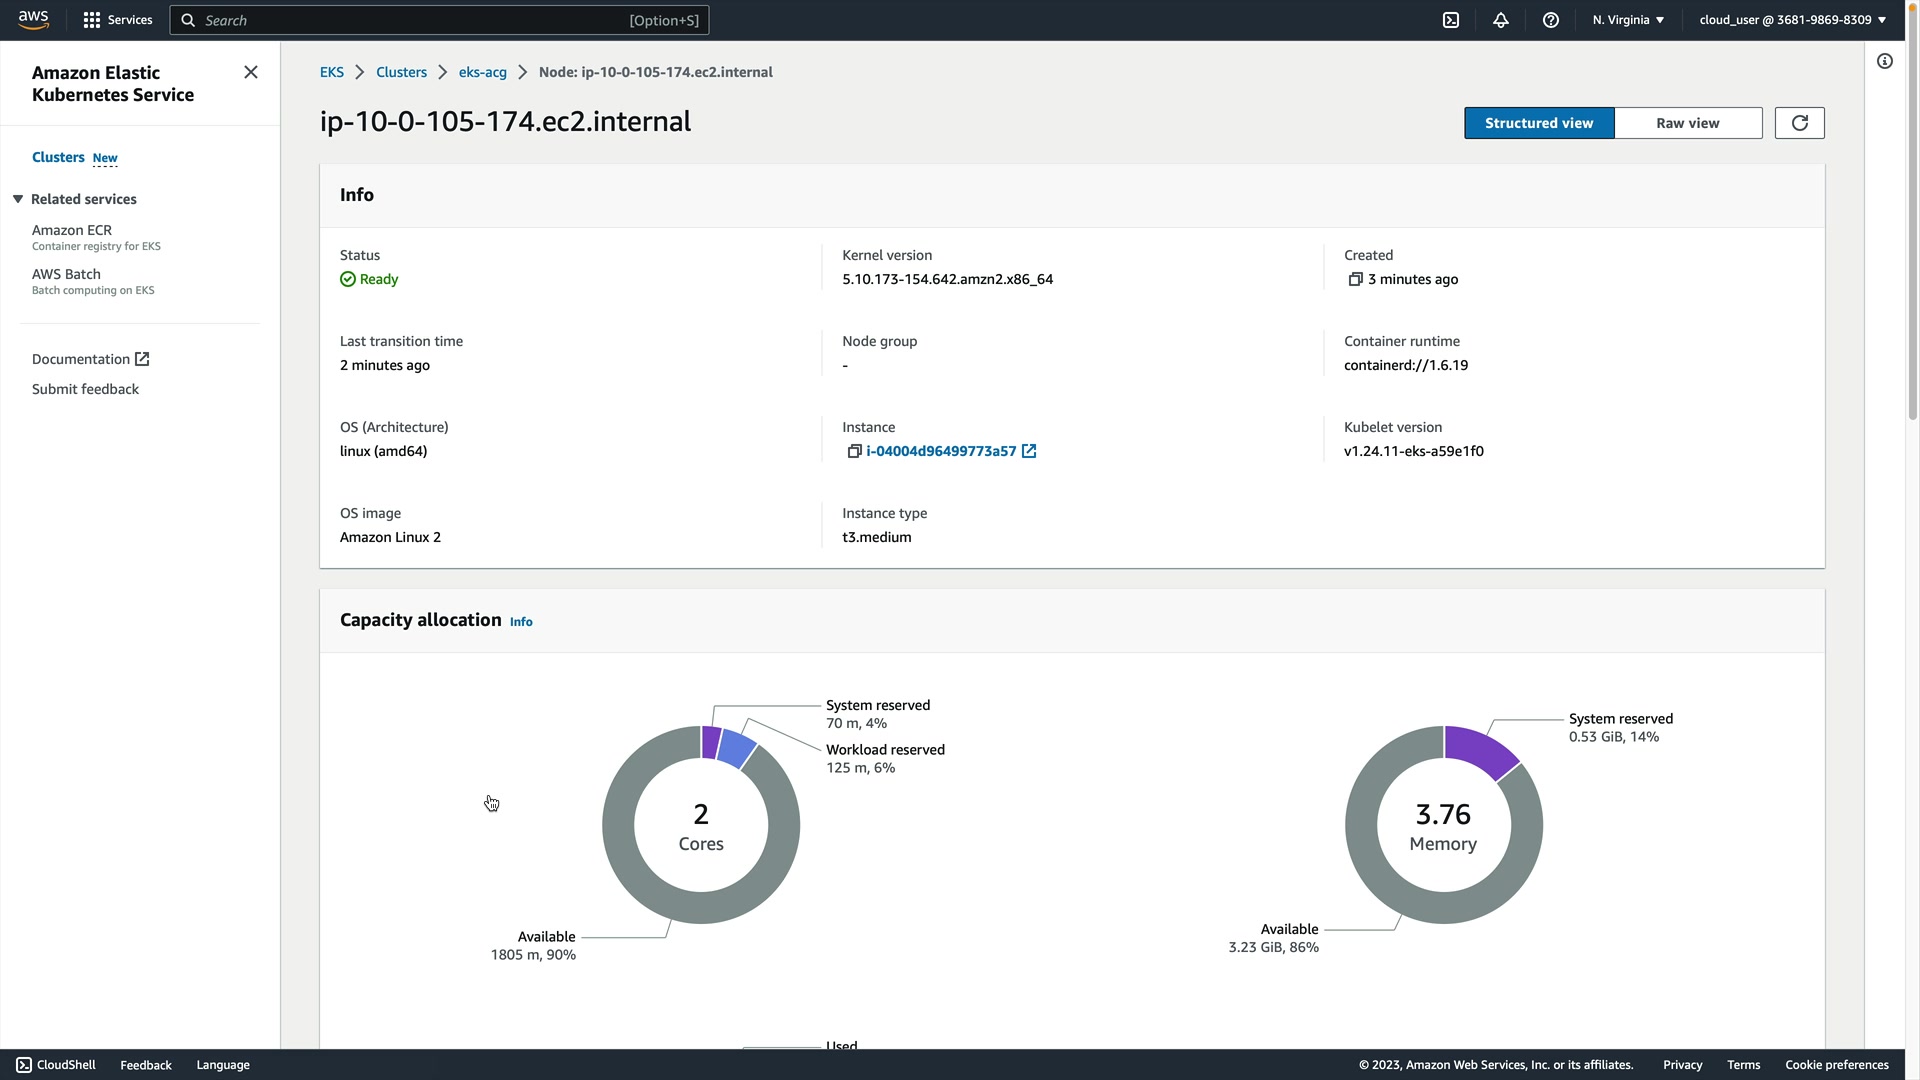Open the N. Virginia region dropdown
Screen dimensions: 1920x1080
click(1628, 20)
